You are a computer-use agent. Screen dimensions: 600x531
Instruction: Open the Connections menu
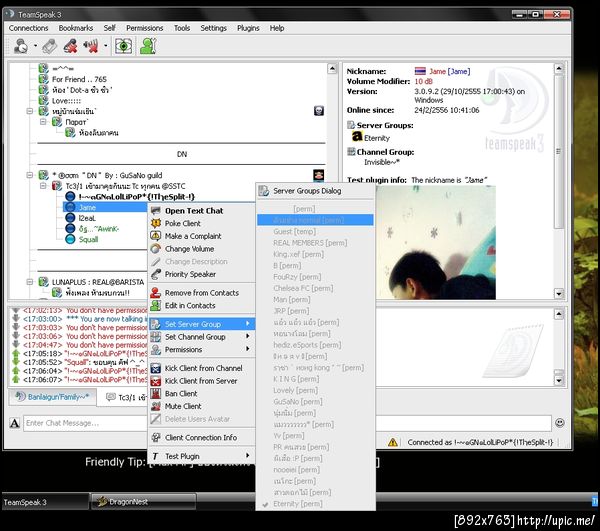[x=28, y=28]
